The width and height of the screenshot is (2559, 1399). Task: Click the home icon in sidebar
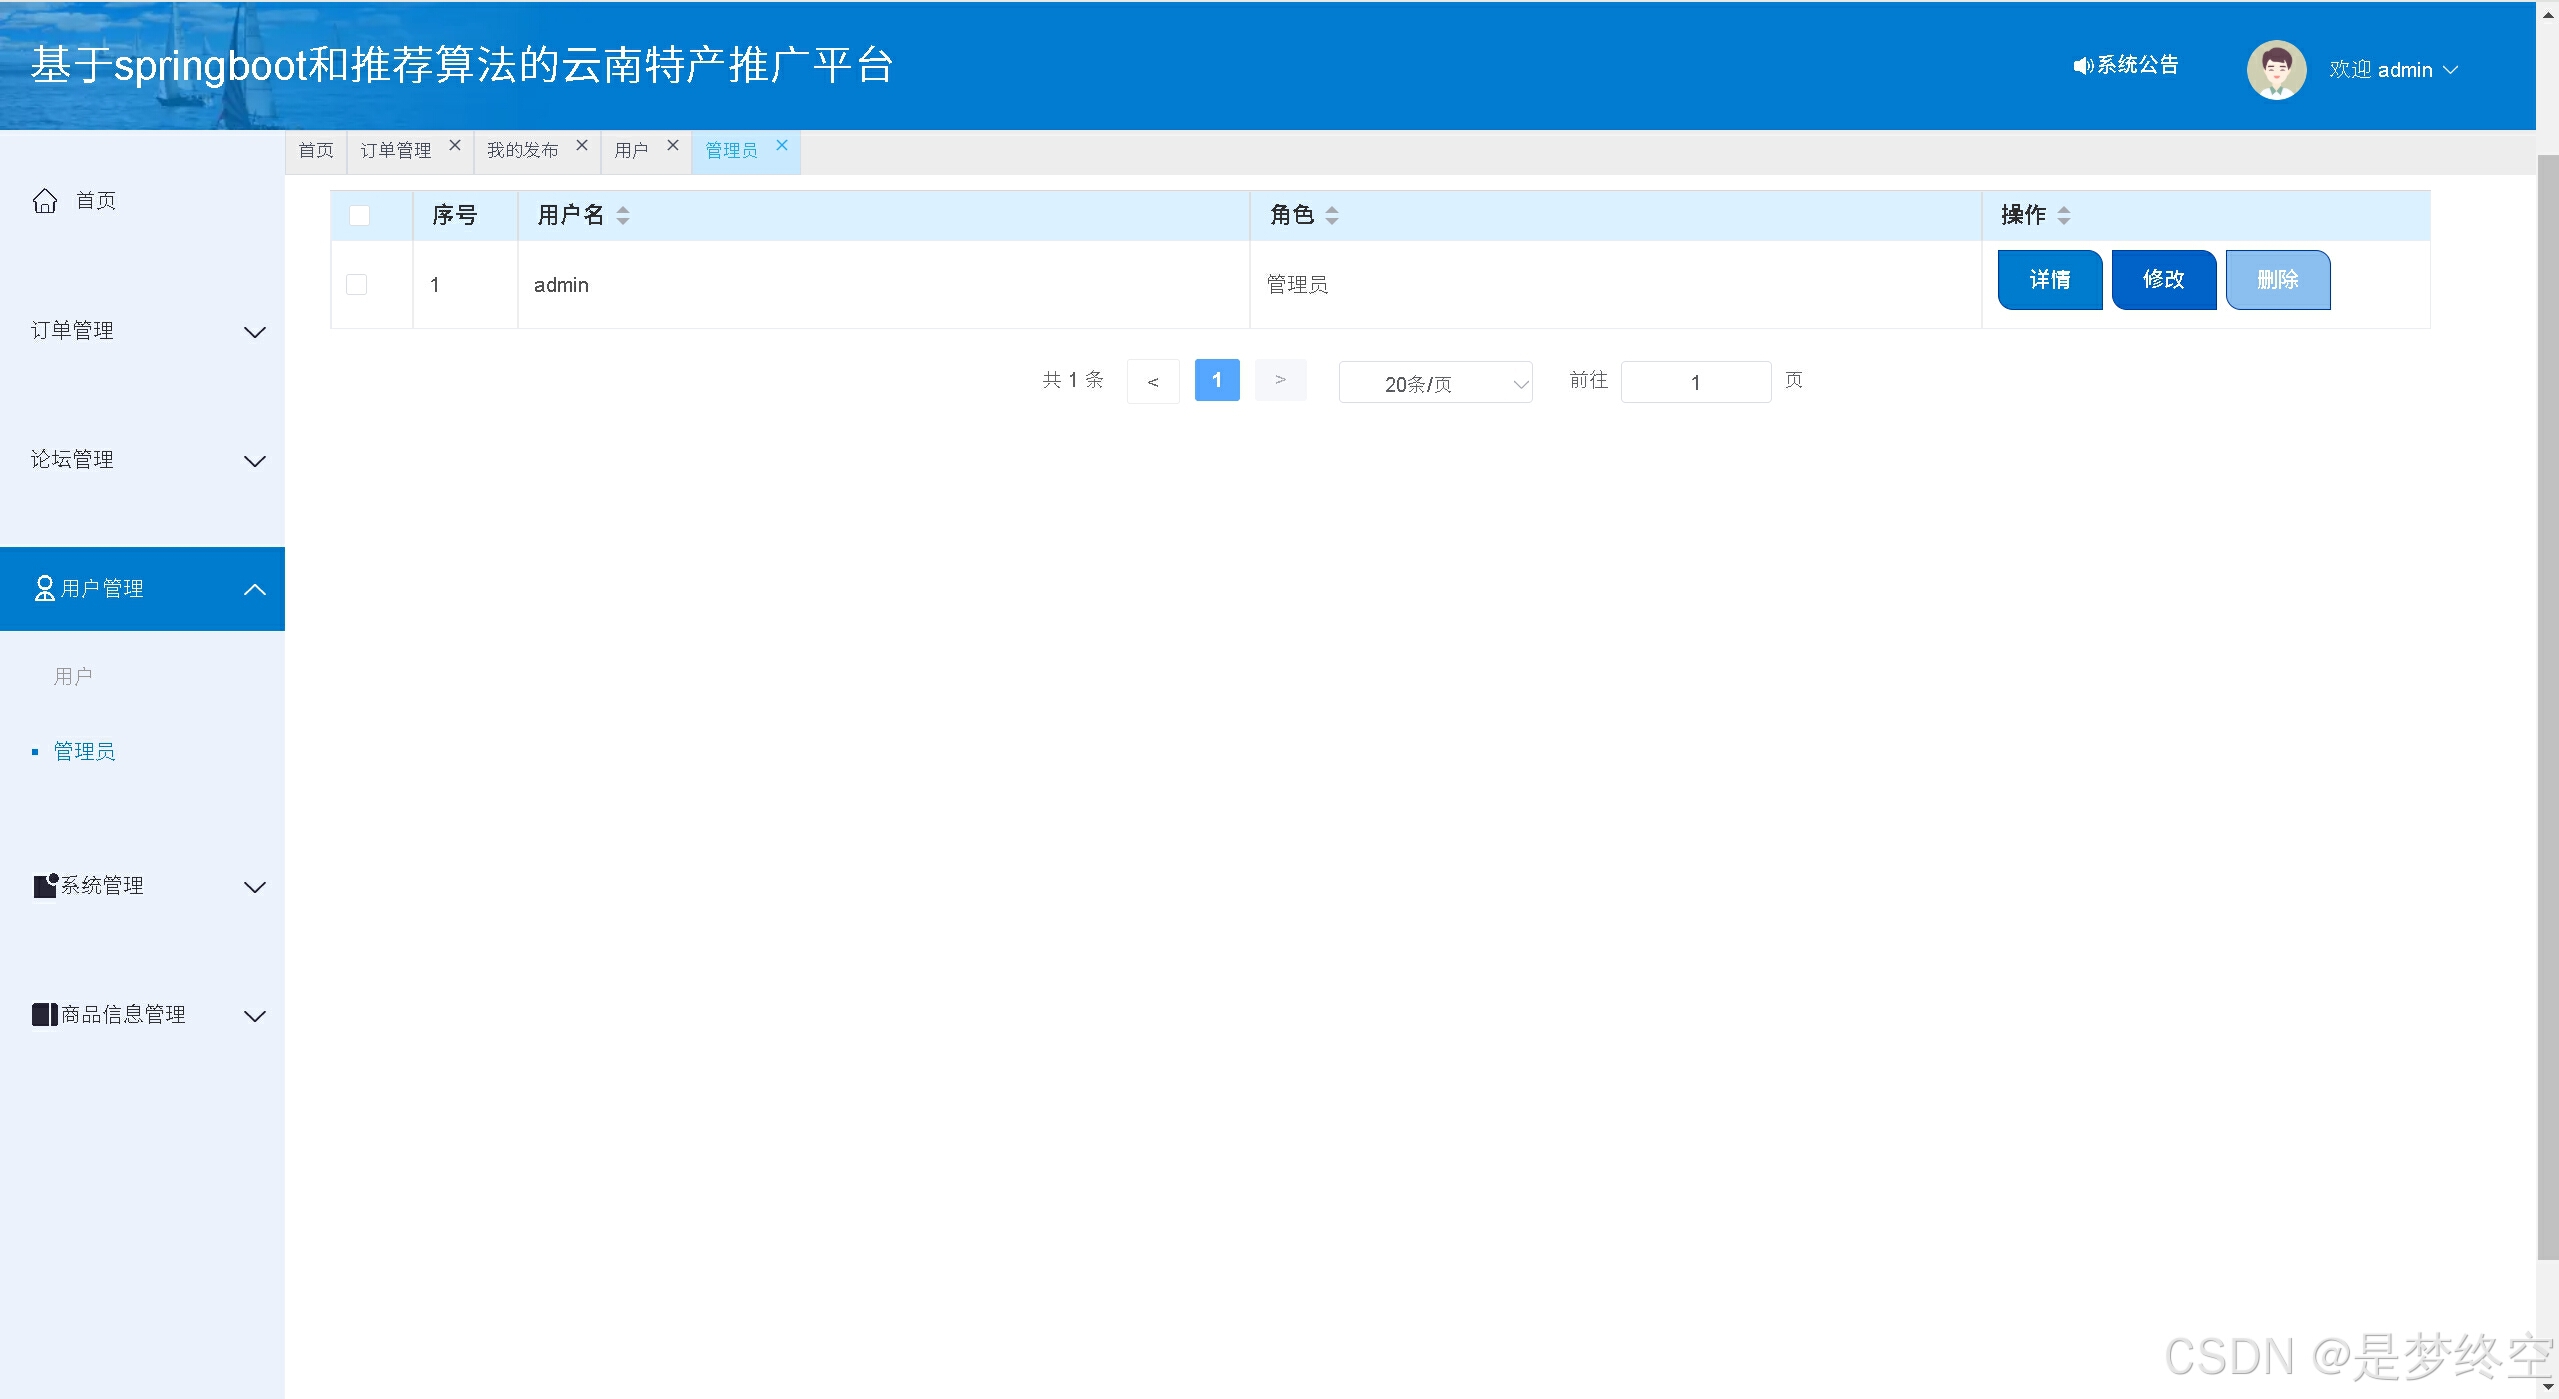click(x=45, y=201)
